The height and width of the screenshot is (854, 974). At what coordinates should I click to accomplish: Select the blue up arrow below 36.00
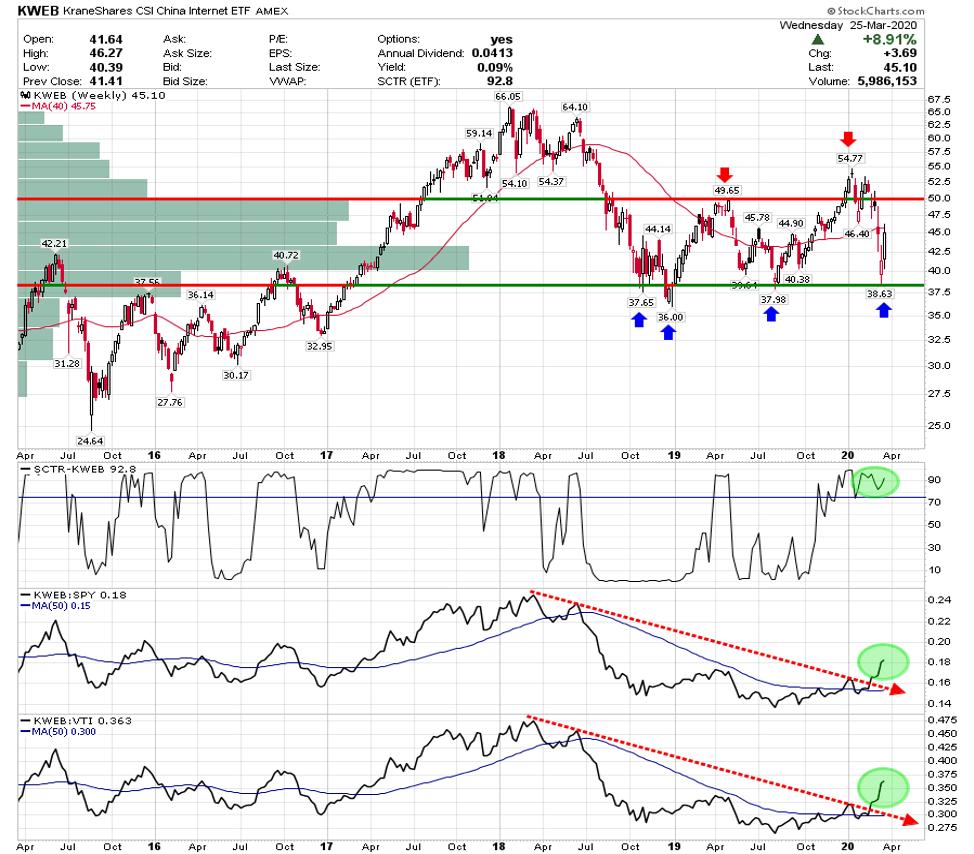tap(668, 332)
